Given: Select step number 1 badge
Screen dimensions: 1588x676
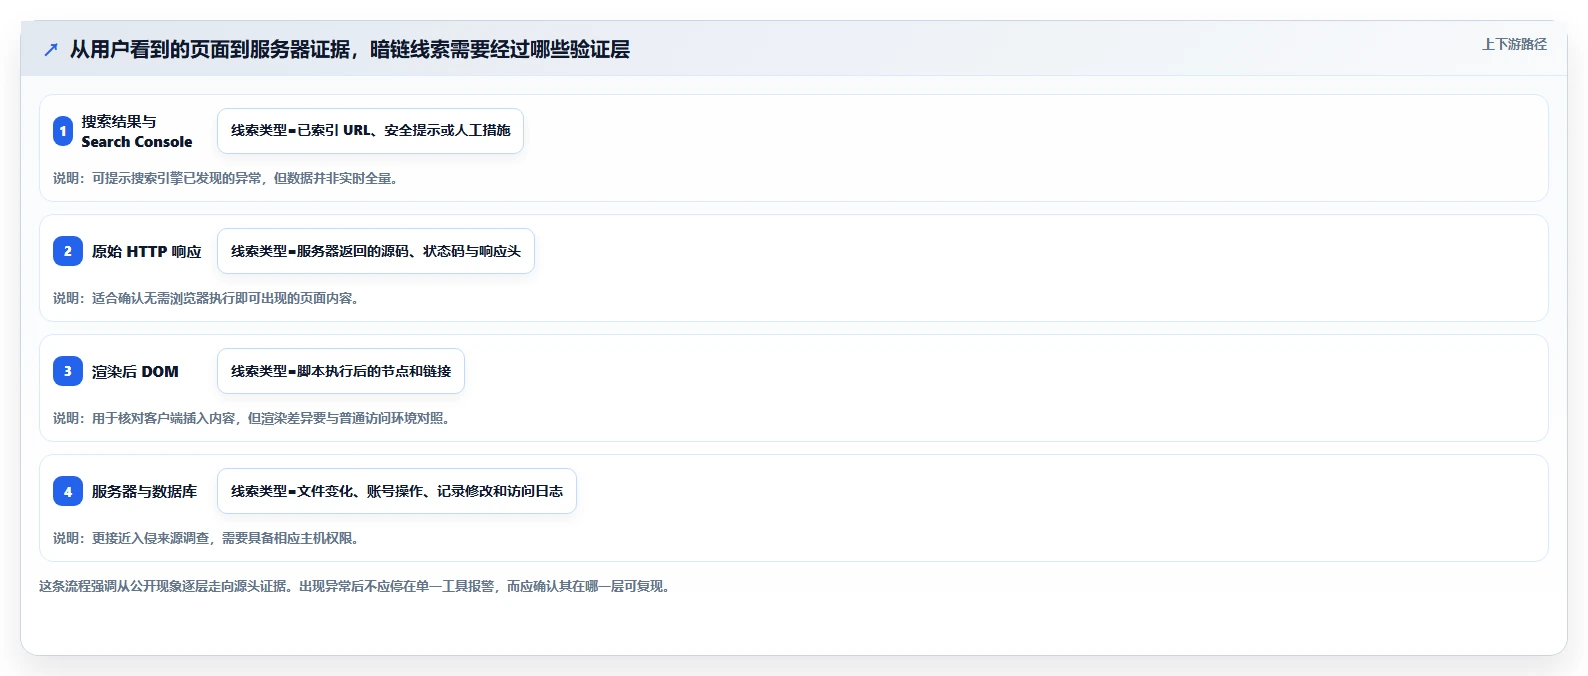Looking at the screenshot, I should point(63,131).
